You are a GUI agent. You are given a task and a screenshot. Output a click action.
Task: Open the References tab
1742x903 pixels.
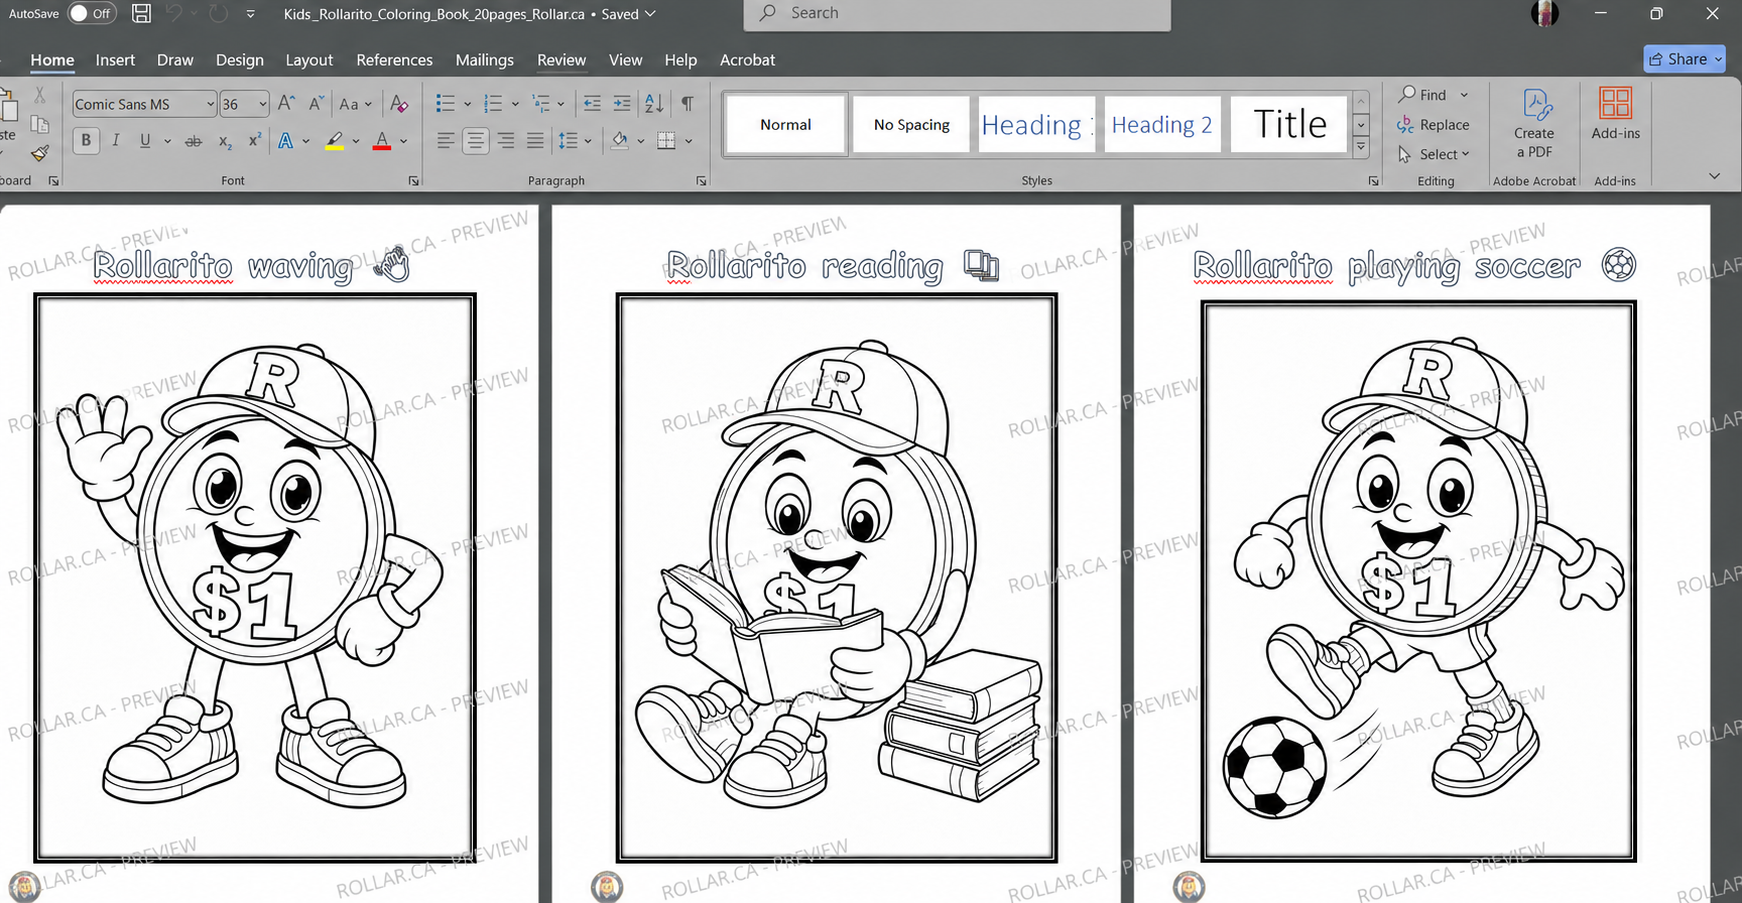(x=394, y=60)
